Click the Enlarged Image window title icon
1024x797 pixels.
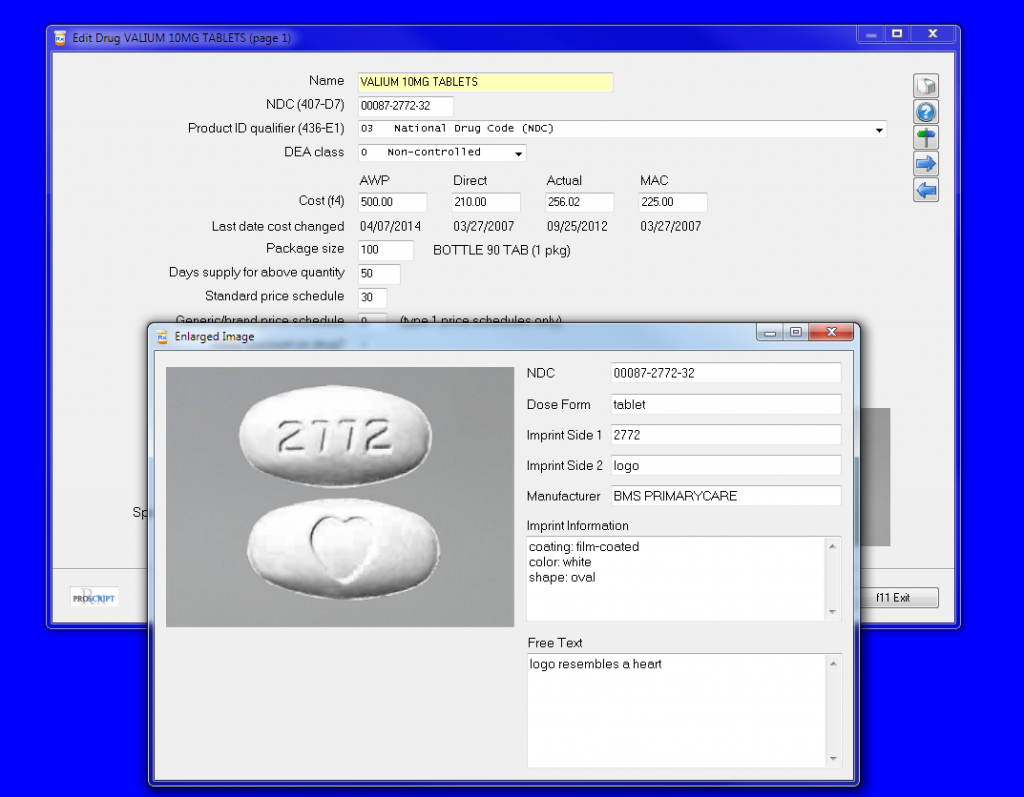click(161, 337)
